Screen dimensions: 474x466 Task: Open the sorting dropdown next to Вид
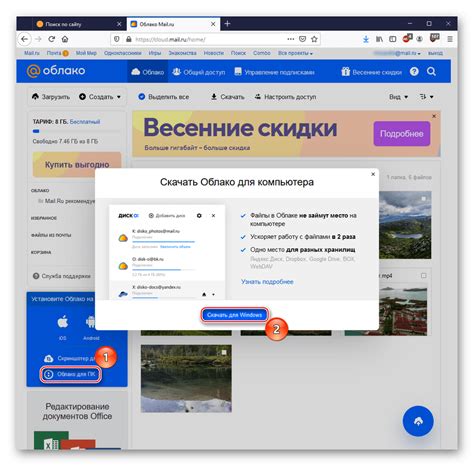point(426,97)
